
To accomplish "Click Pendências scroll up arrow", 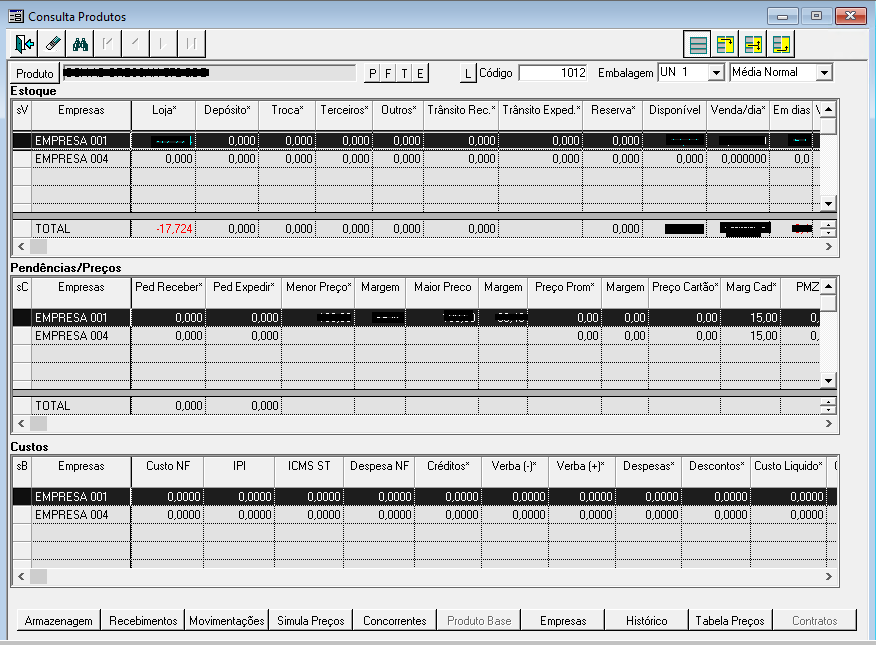I will pyautogui.click(x=829, y=286).
